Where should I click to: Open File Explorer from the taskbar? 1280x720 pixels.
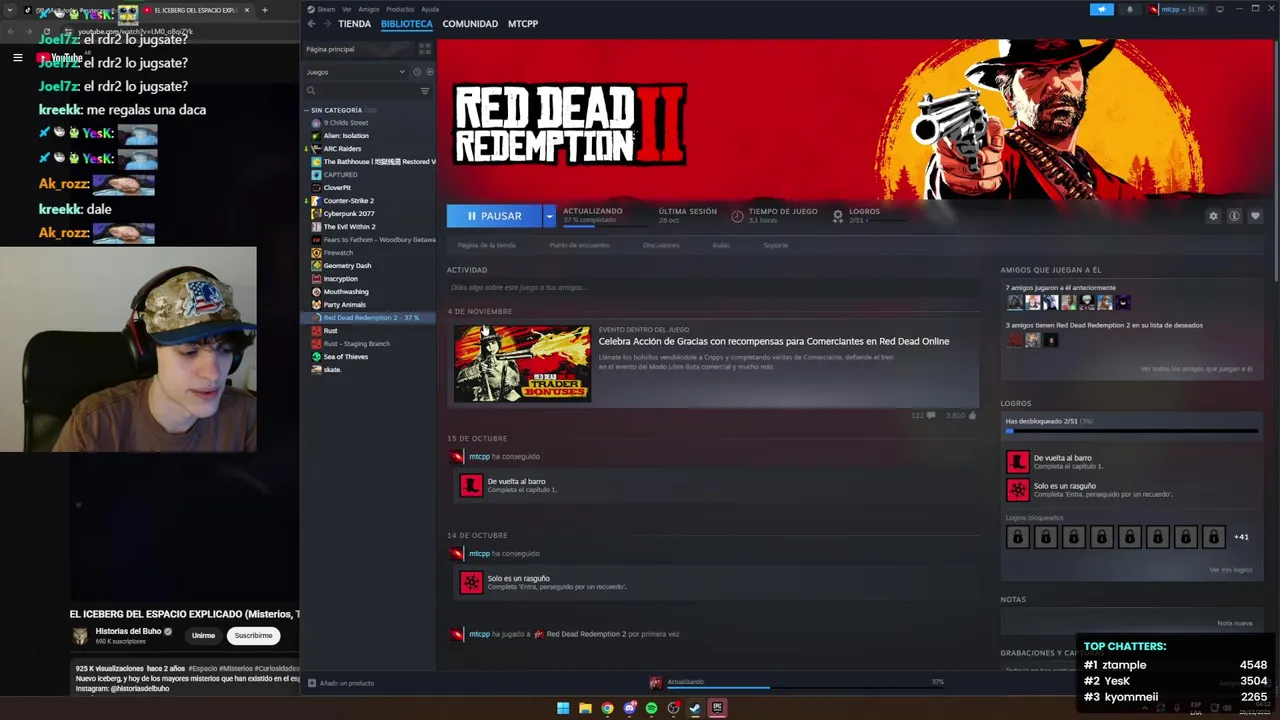585,708
